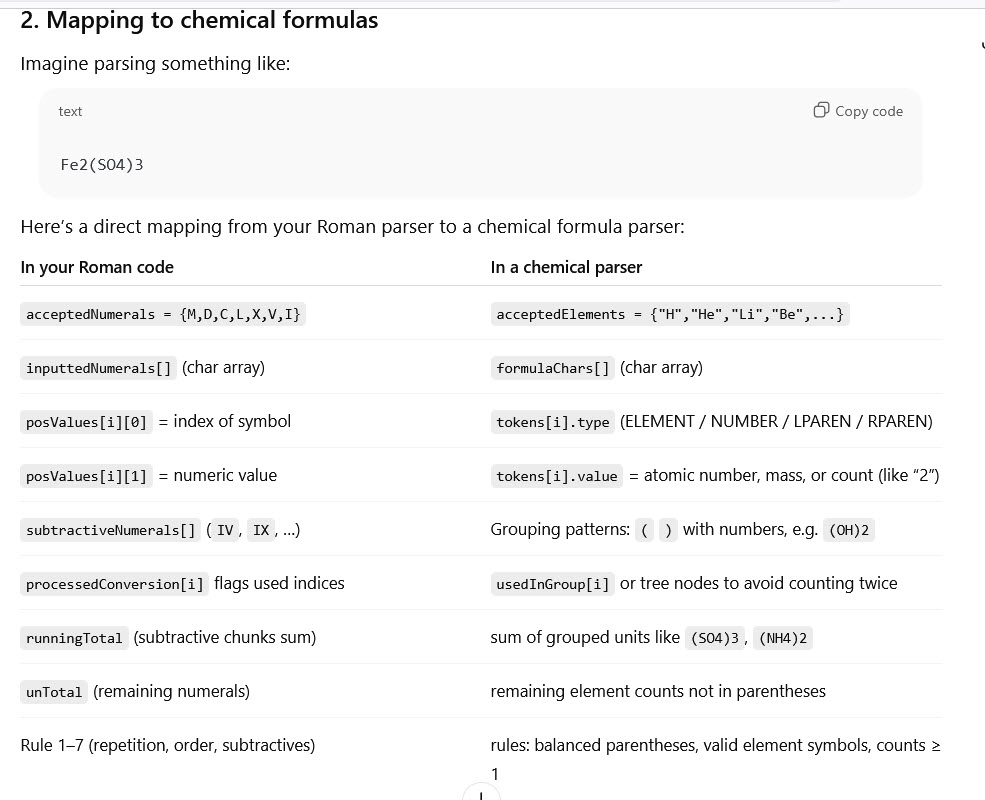This screenshot has height=800, width=985.
Task: Click the subtractiveNumerals[] code chip
Action: point(110,530)
